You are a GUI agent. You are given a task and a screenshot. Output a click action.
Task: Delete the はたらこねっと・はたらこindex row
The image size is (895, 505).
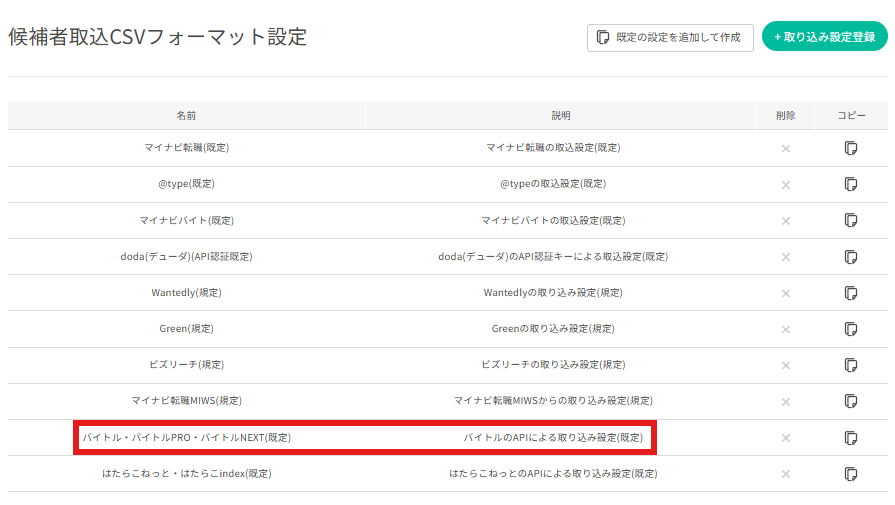(x=786, y=474)
